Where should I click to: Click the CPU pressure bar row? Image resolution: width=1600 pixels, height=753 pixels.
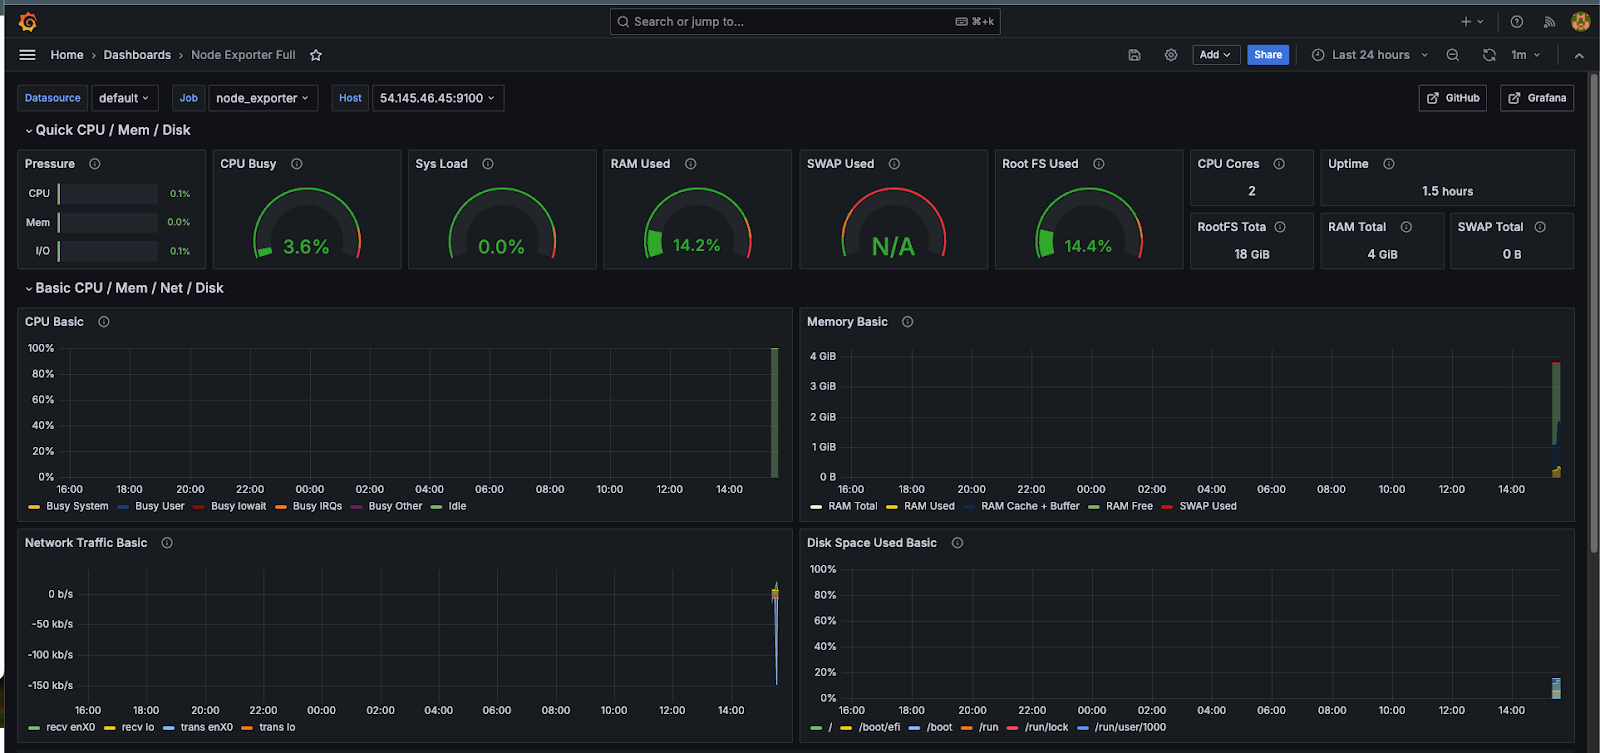click(x=108, y=194)
